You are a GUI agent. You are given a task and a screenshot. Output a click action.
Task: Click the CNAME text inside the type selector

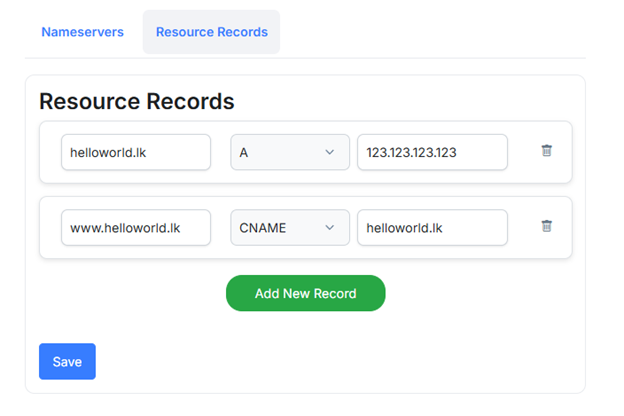(262, 228)
